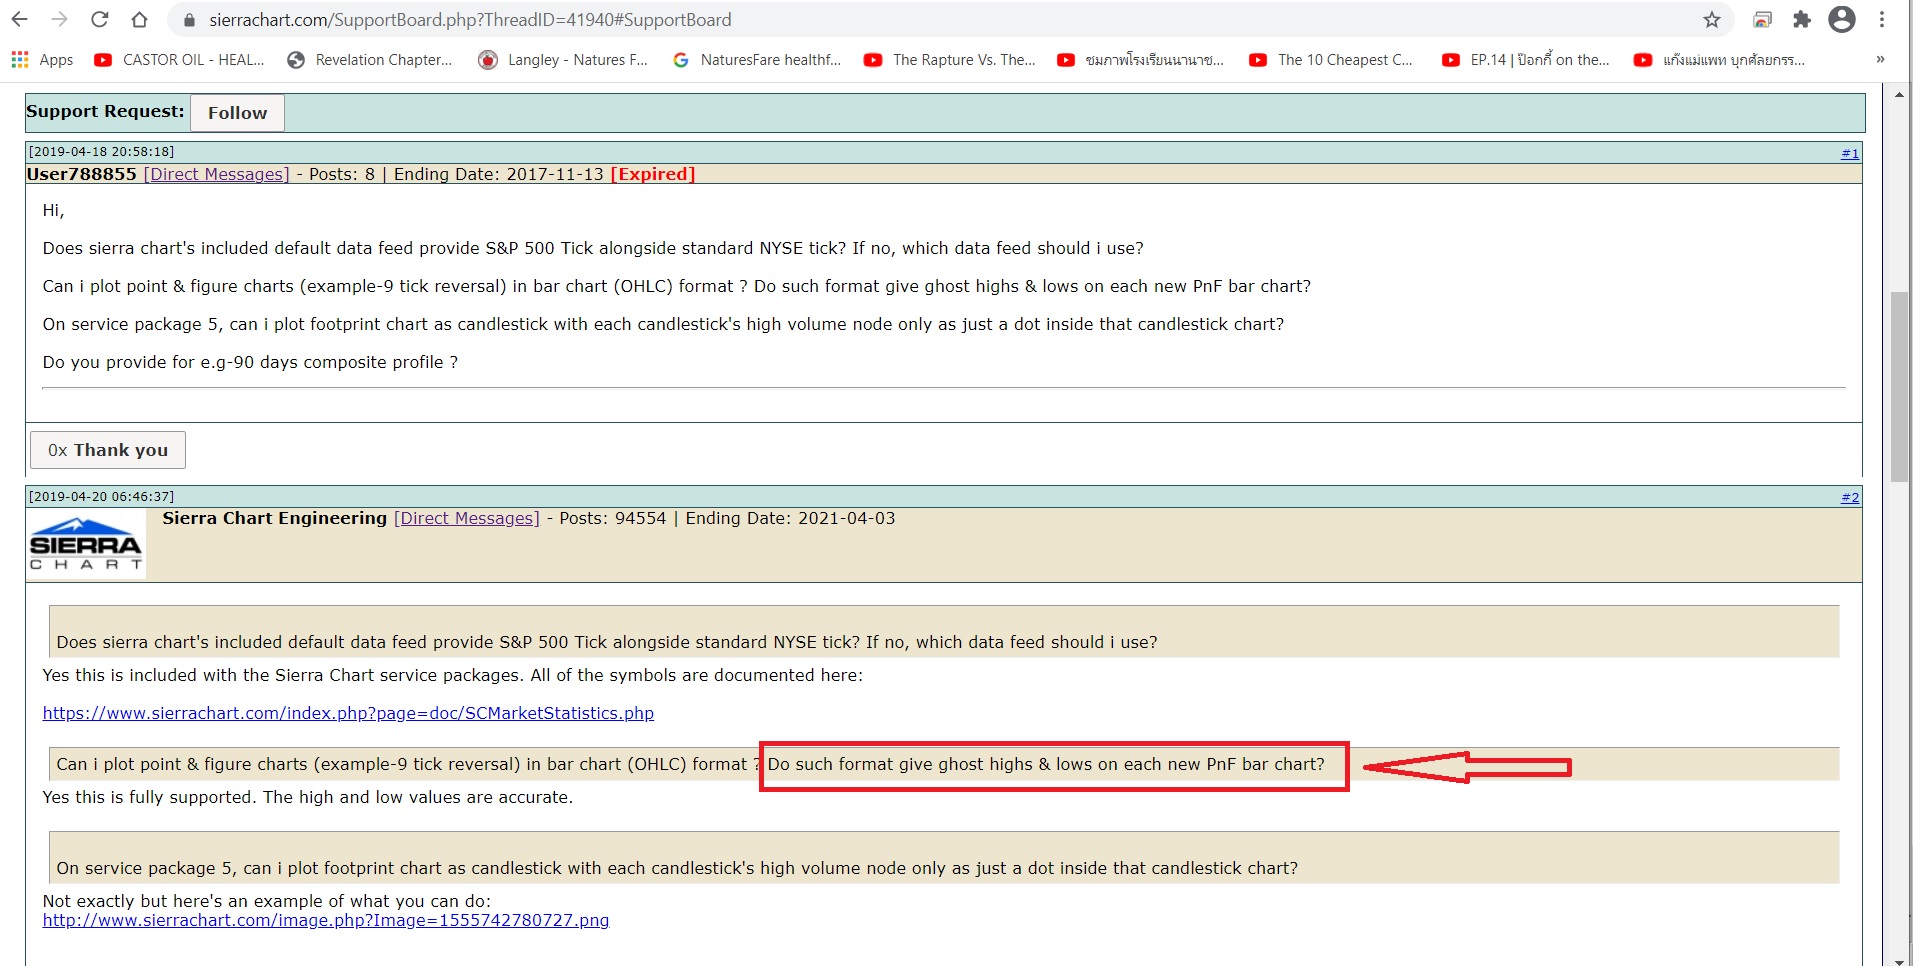
Task: Click the User788855 username
Action: (81, 174)
